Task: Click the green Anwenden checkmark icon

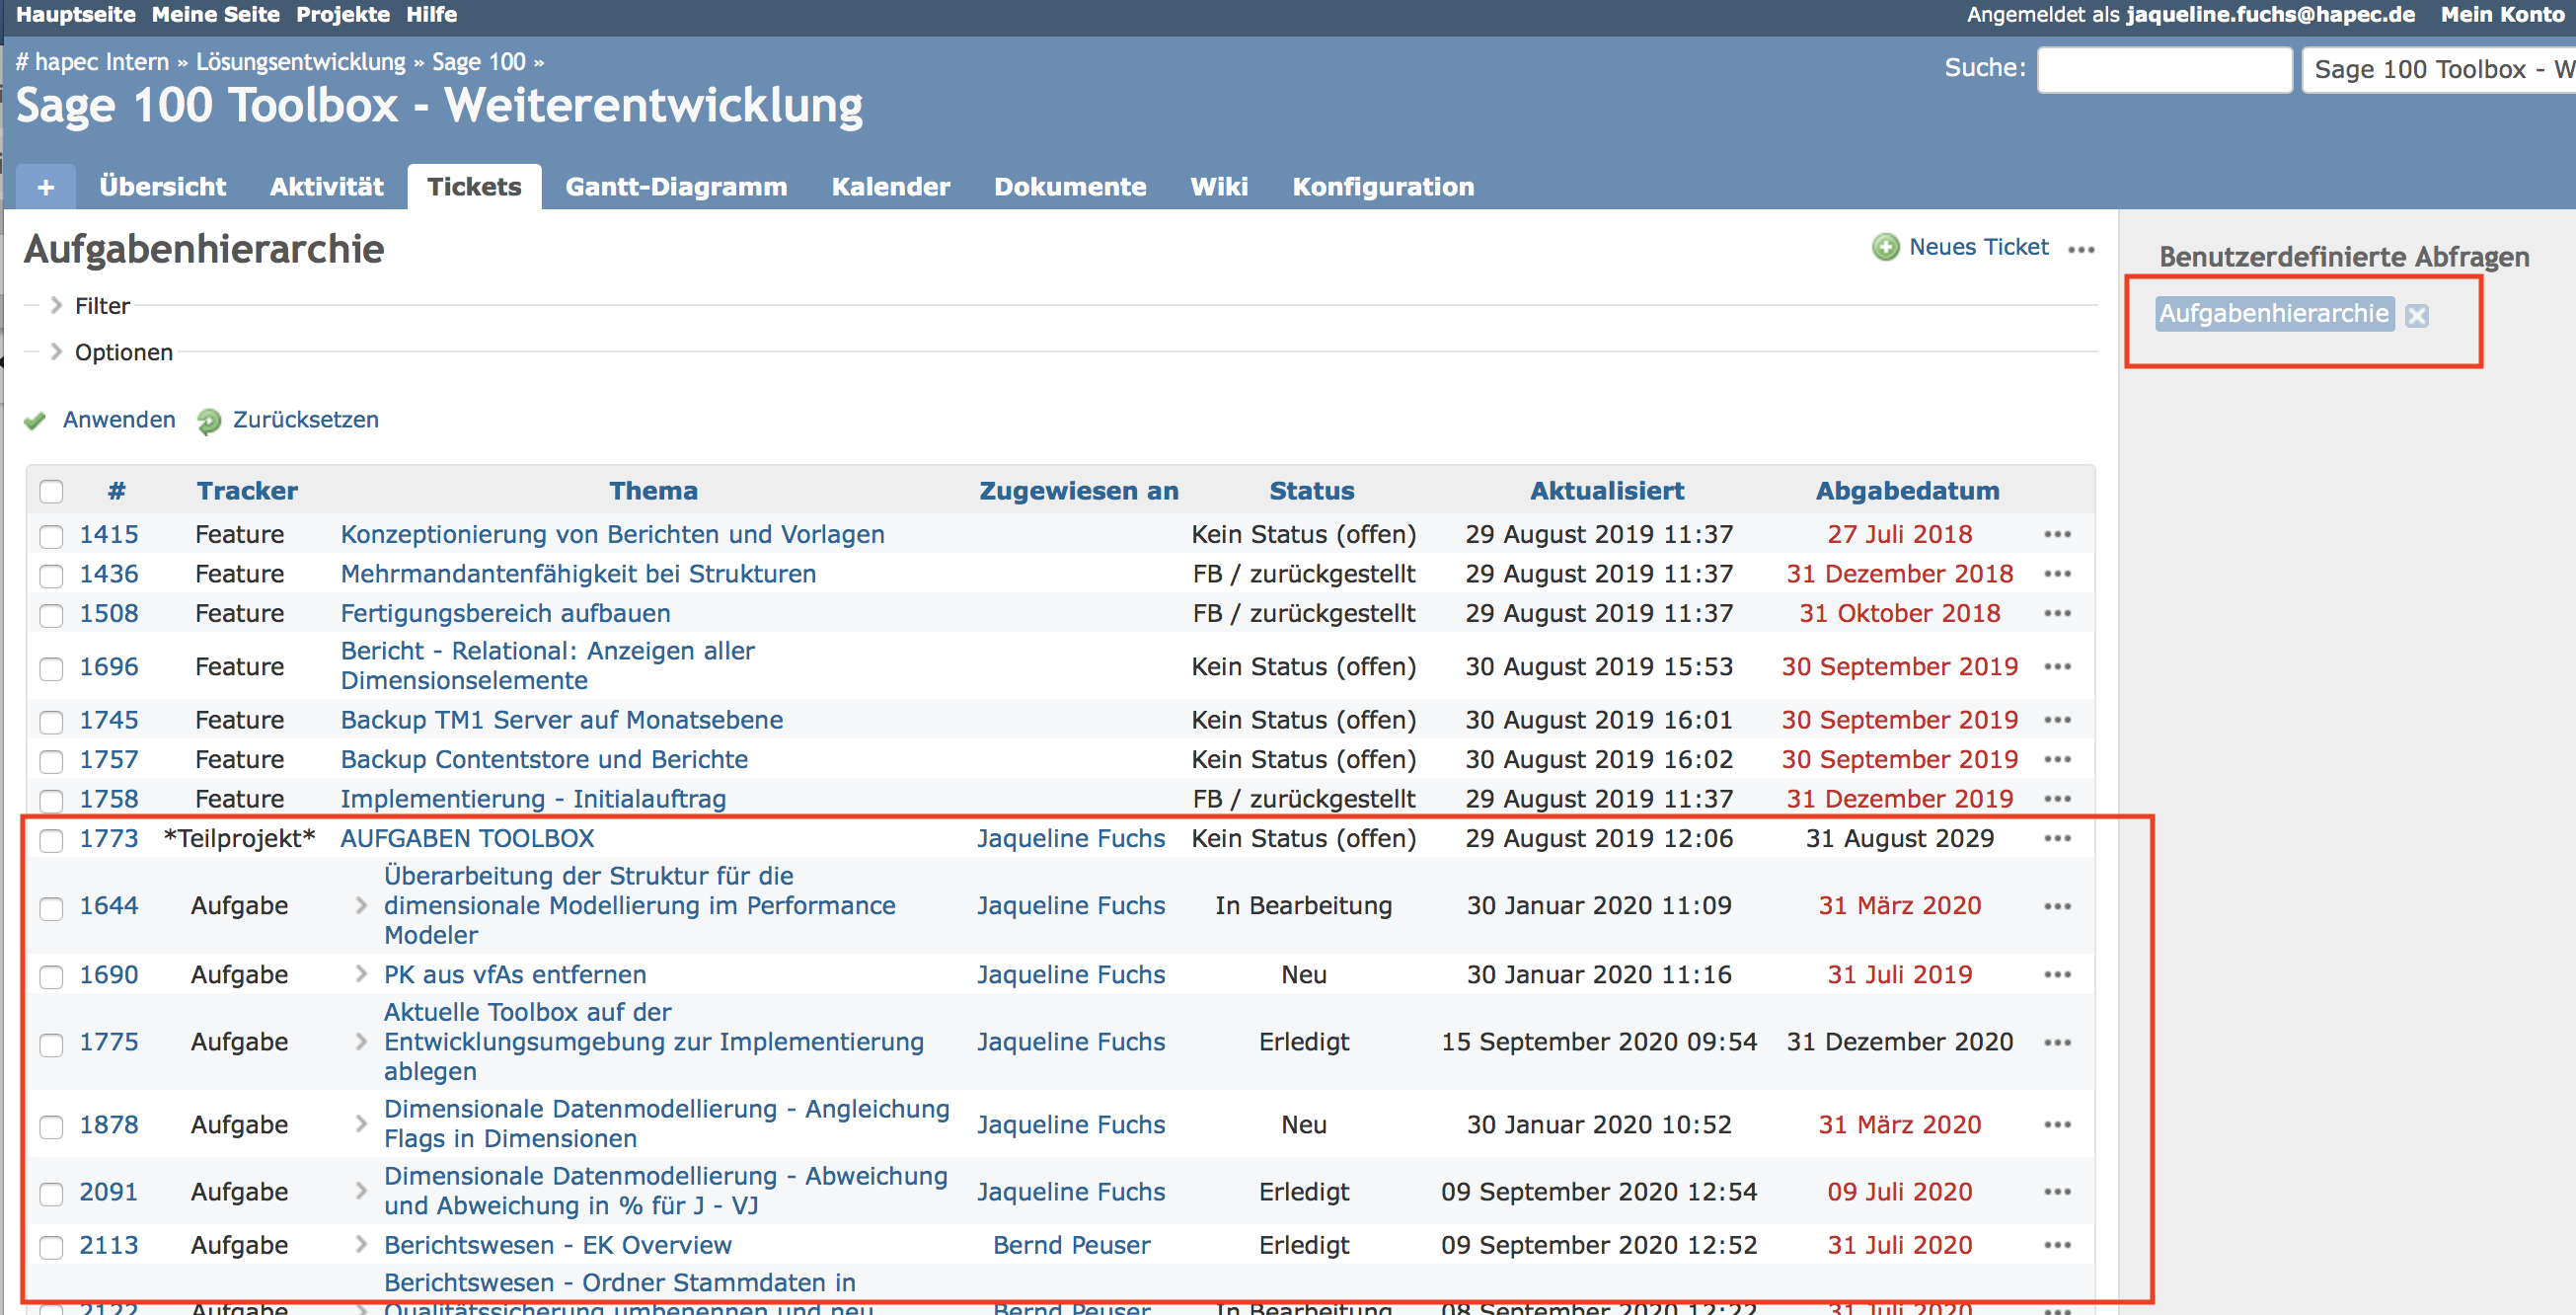Action: pyautogui.click(x=35, y=421)
